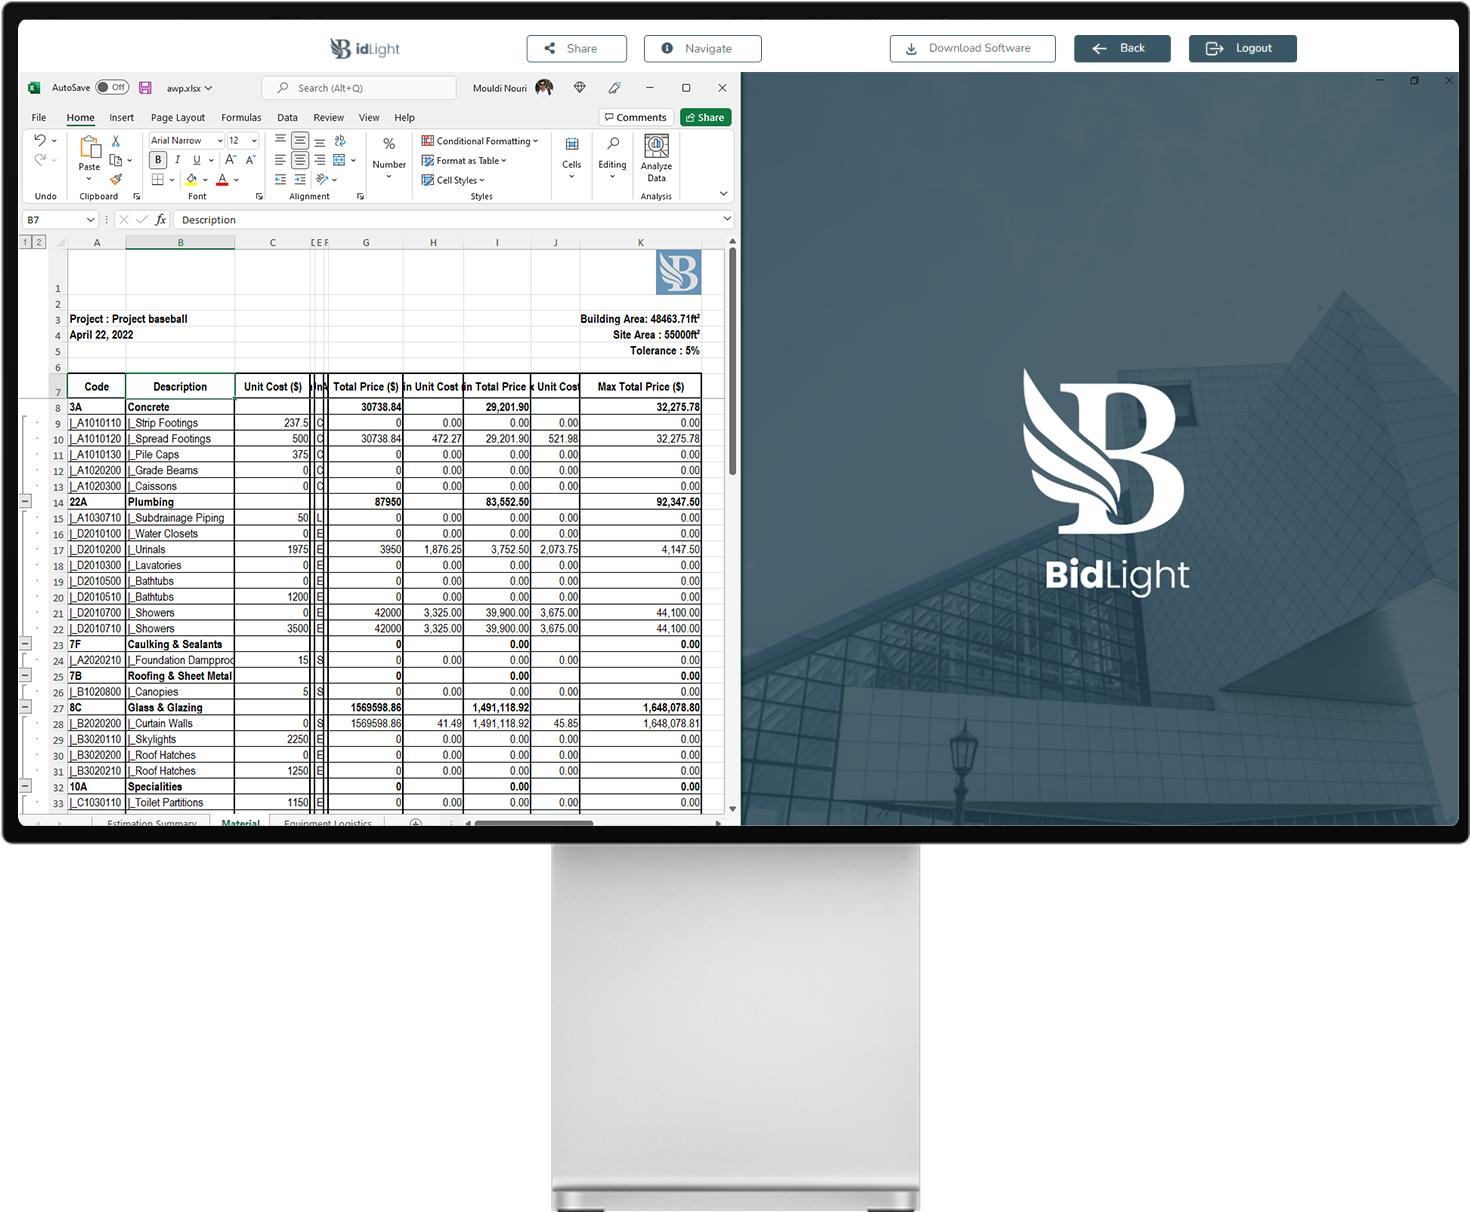The width and height of the screenshot is (1470, 1212).
Task: Click the horizontal scrollbar thumb
Action: coord(534,823)
